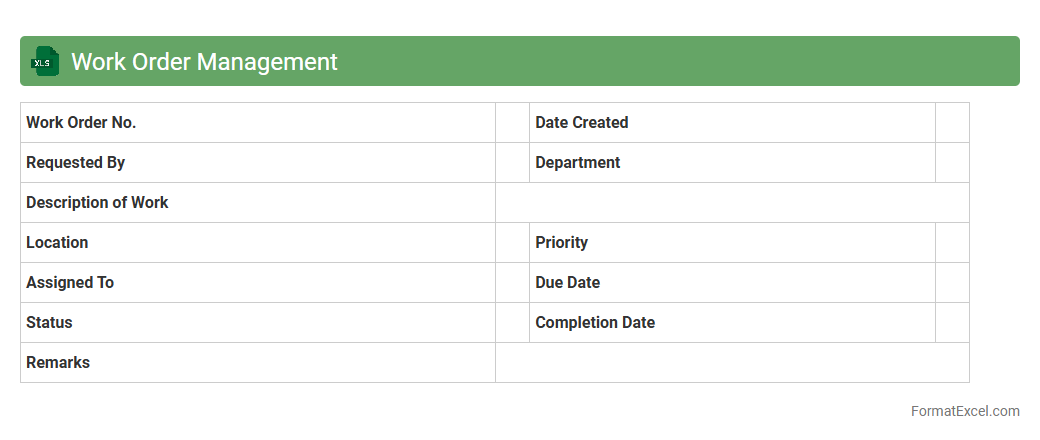Click the XLS file icon in header
Image resolution: width=1040 pixels, height=440 pixels.
pos(43,62)
